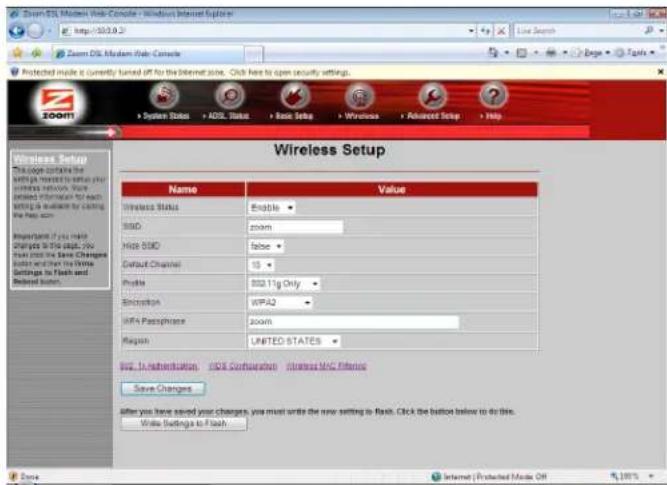Click Done in the status bar

[x=30, y=477]
